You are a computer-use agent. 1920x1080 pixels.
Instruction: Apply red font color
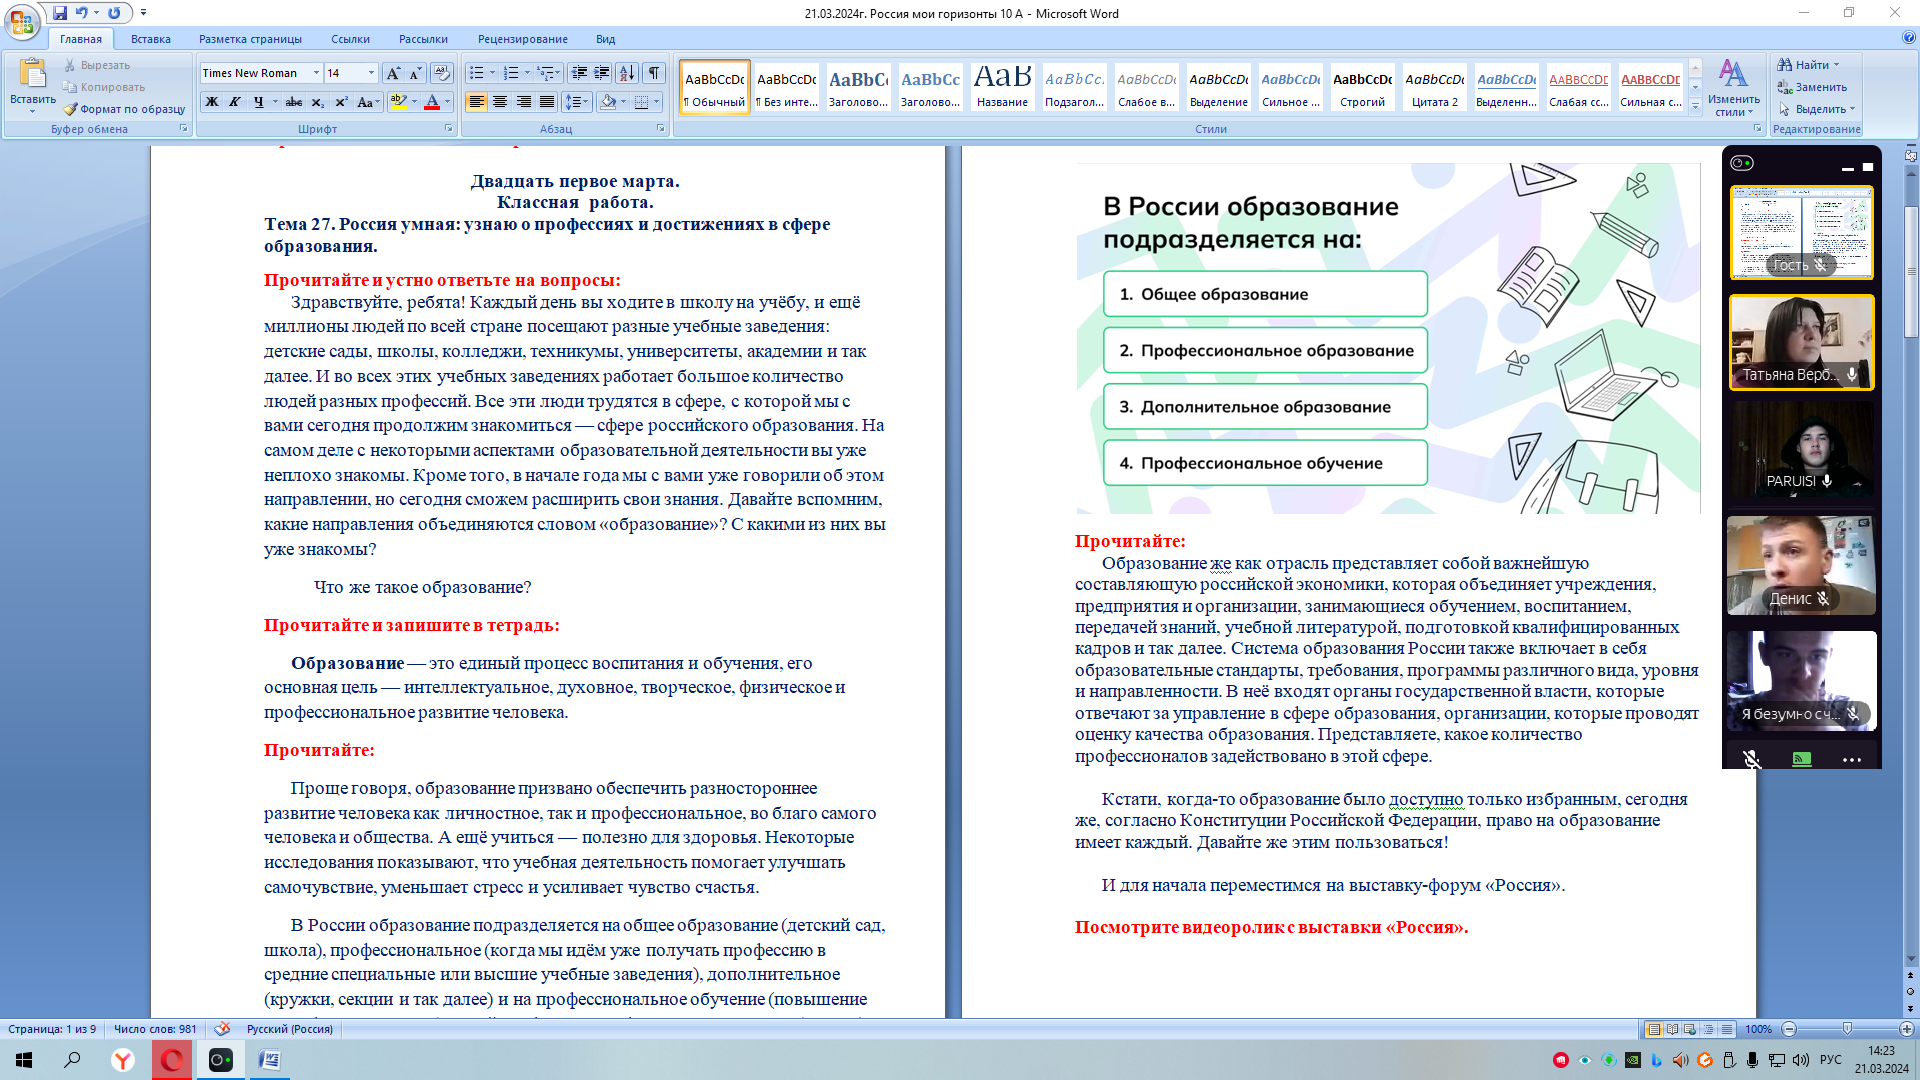click(x=432, y=102)
